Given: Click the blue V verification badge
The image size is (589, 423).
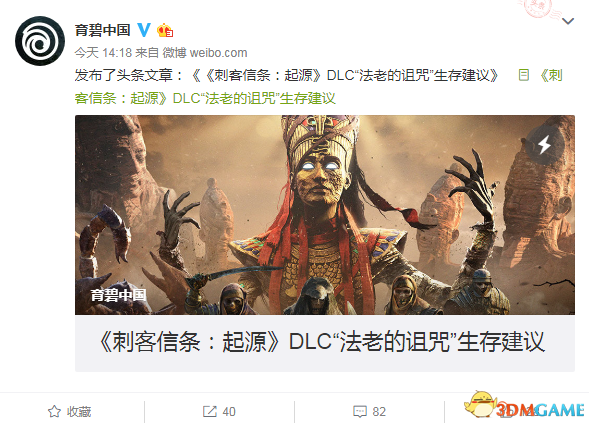Looking at the screenshot, I should click(x=144, y=30).
